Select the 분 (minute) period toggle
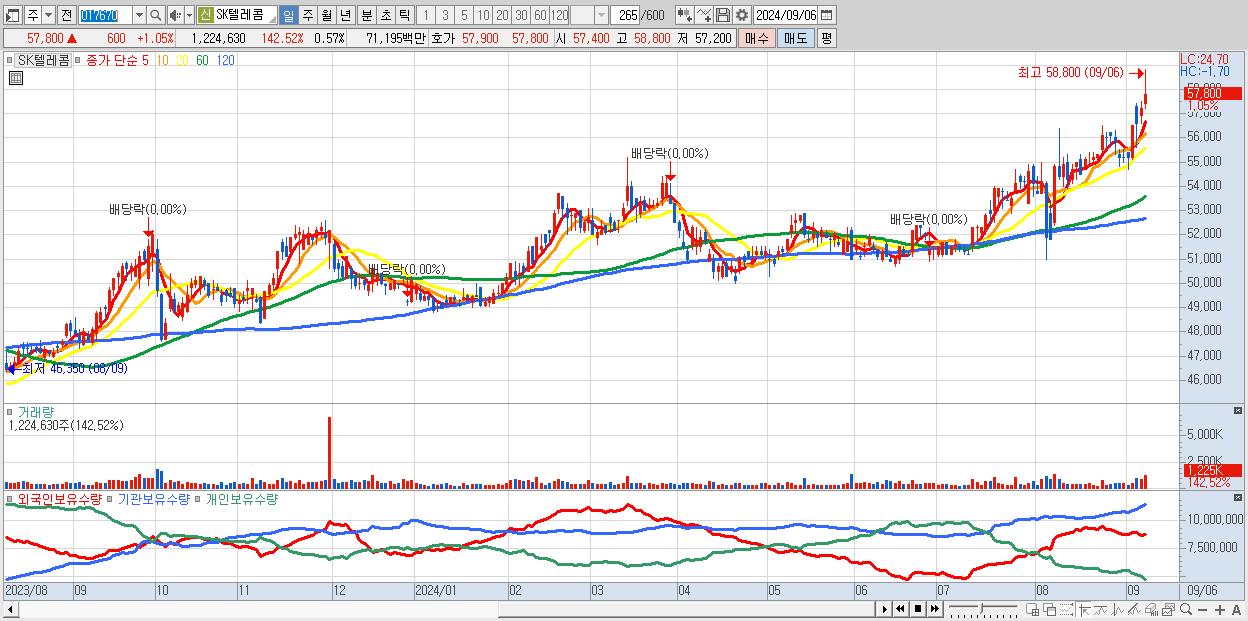This screenshot has height=621, width=1248. 366,16
